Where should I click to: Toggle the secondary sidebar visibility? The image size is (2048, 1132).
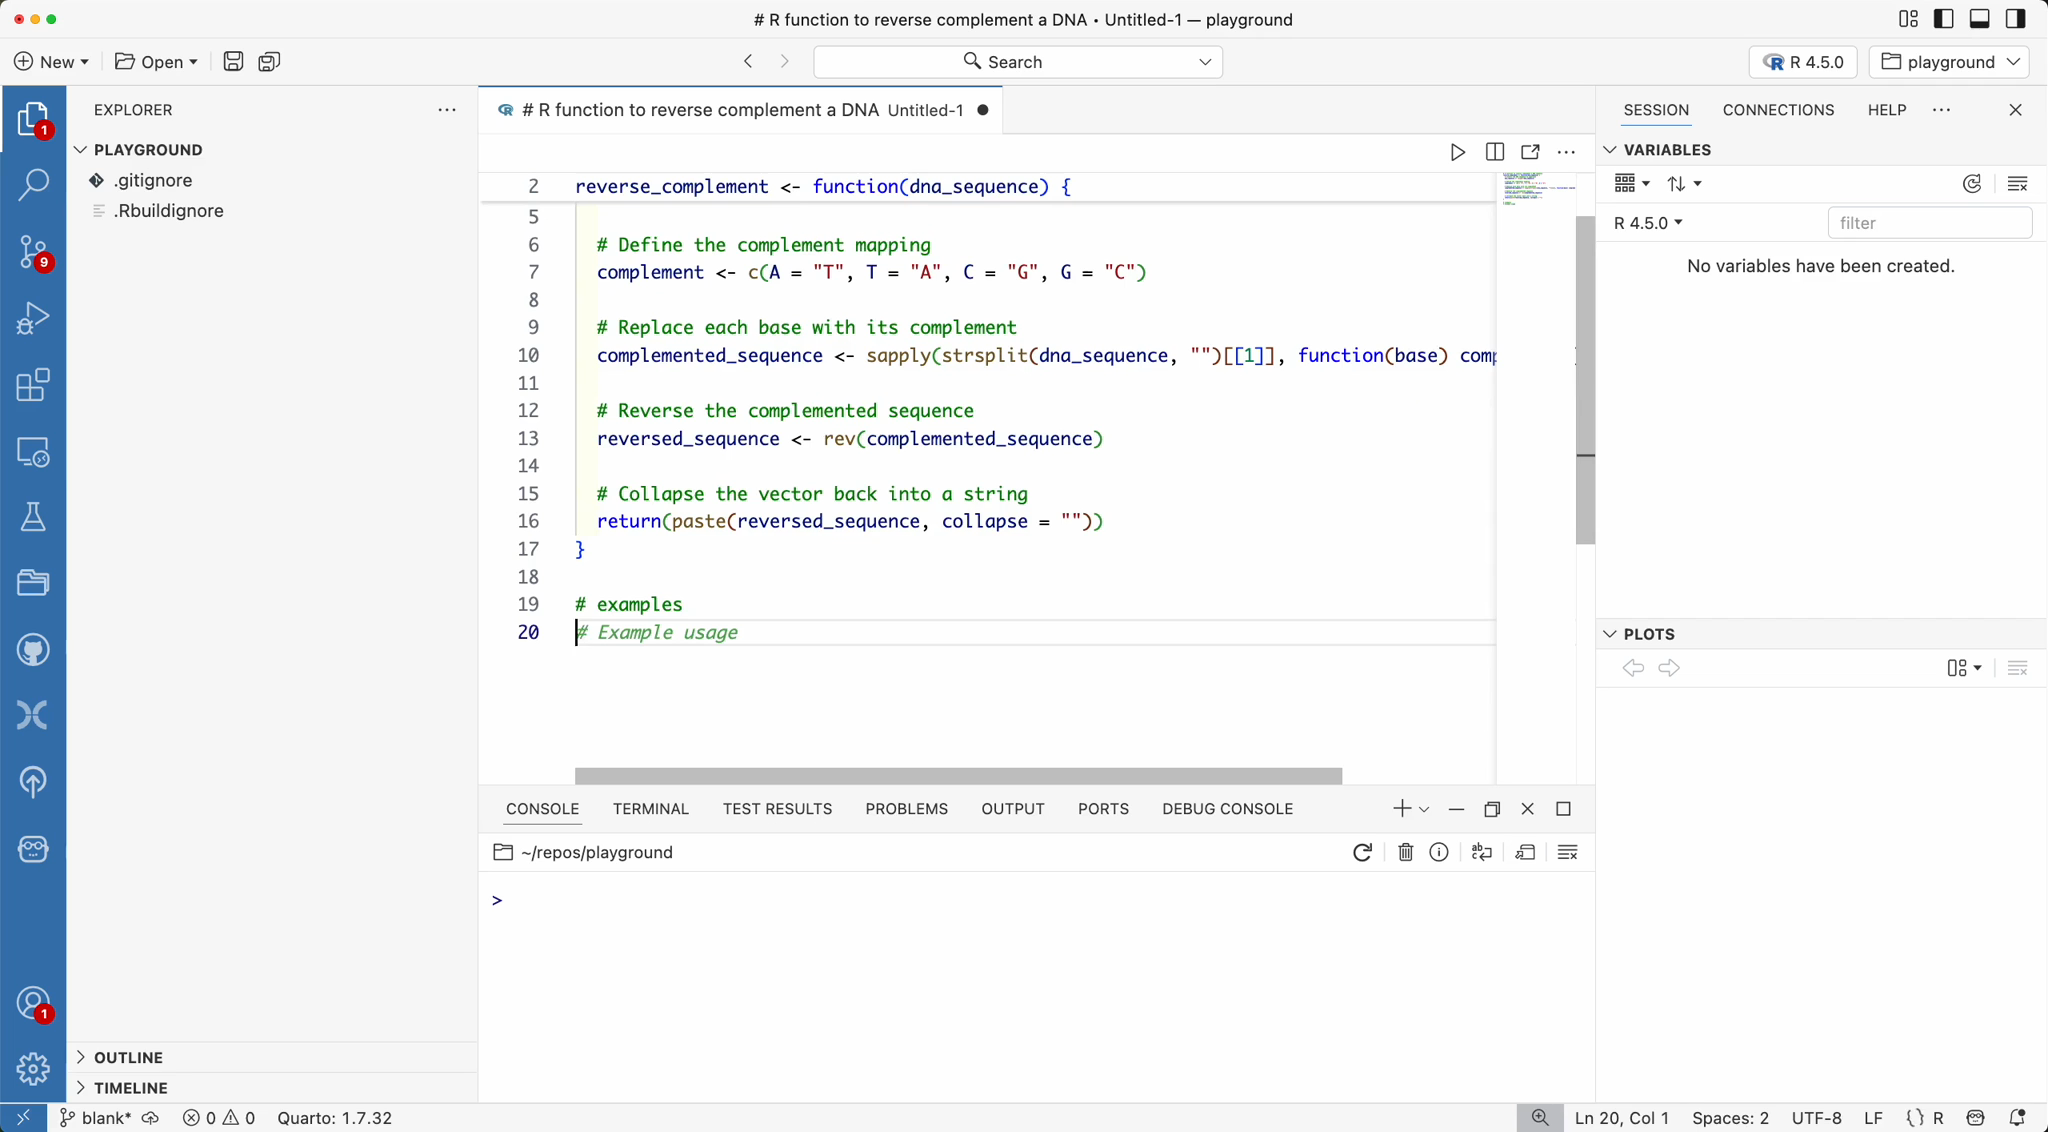[x=2014, y=18]
